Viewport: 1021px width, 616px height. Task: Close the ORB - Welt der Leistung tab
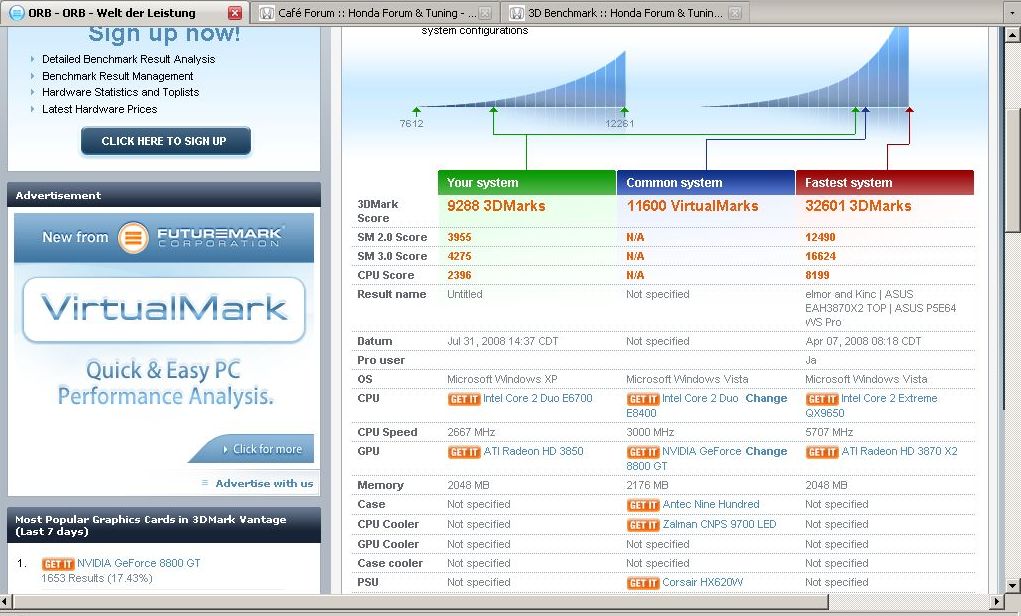[x=235, y=12]
